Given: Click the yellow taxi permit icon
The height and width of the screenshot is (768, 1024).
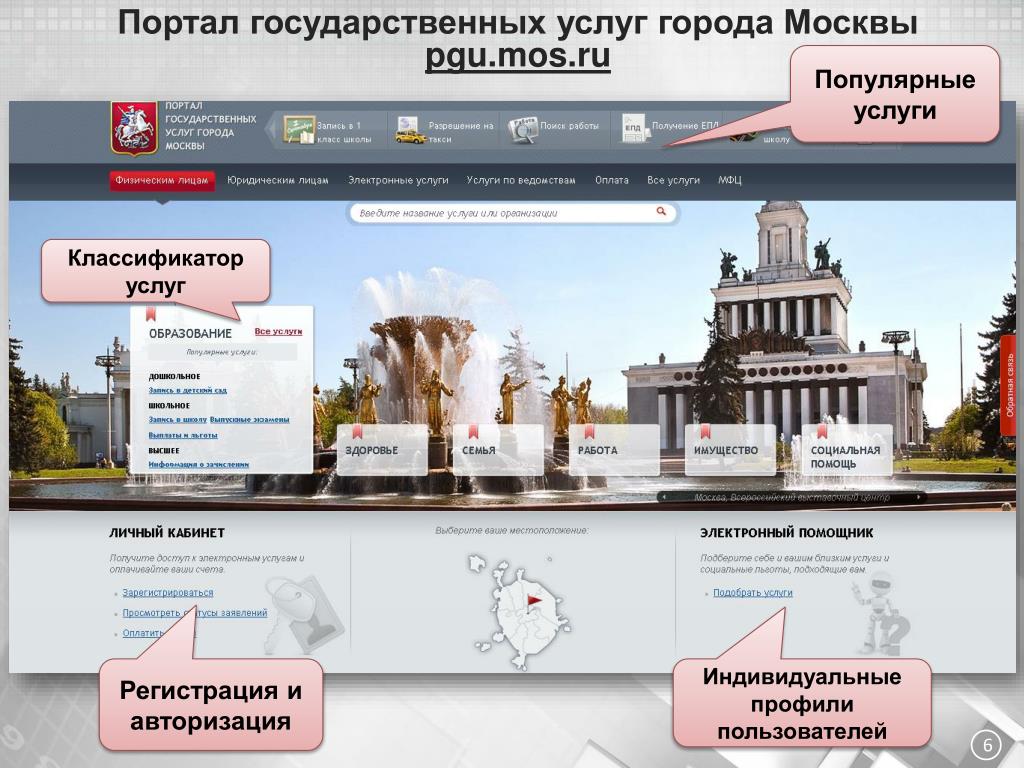Looking at the screenshot, I should point(409,131).
